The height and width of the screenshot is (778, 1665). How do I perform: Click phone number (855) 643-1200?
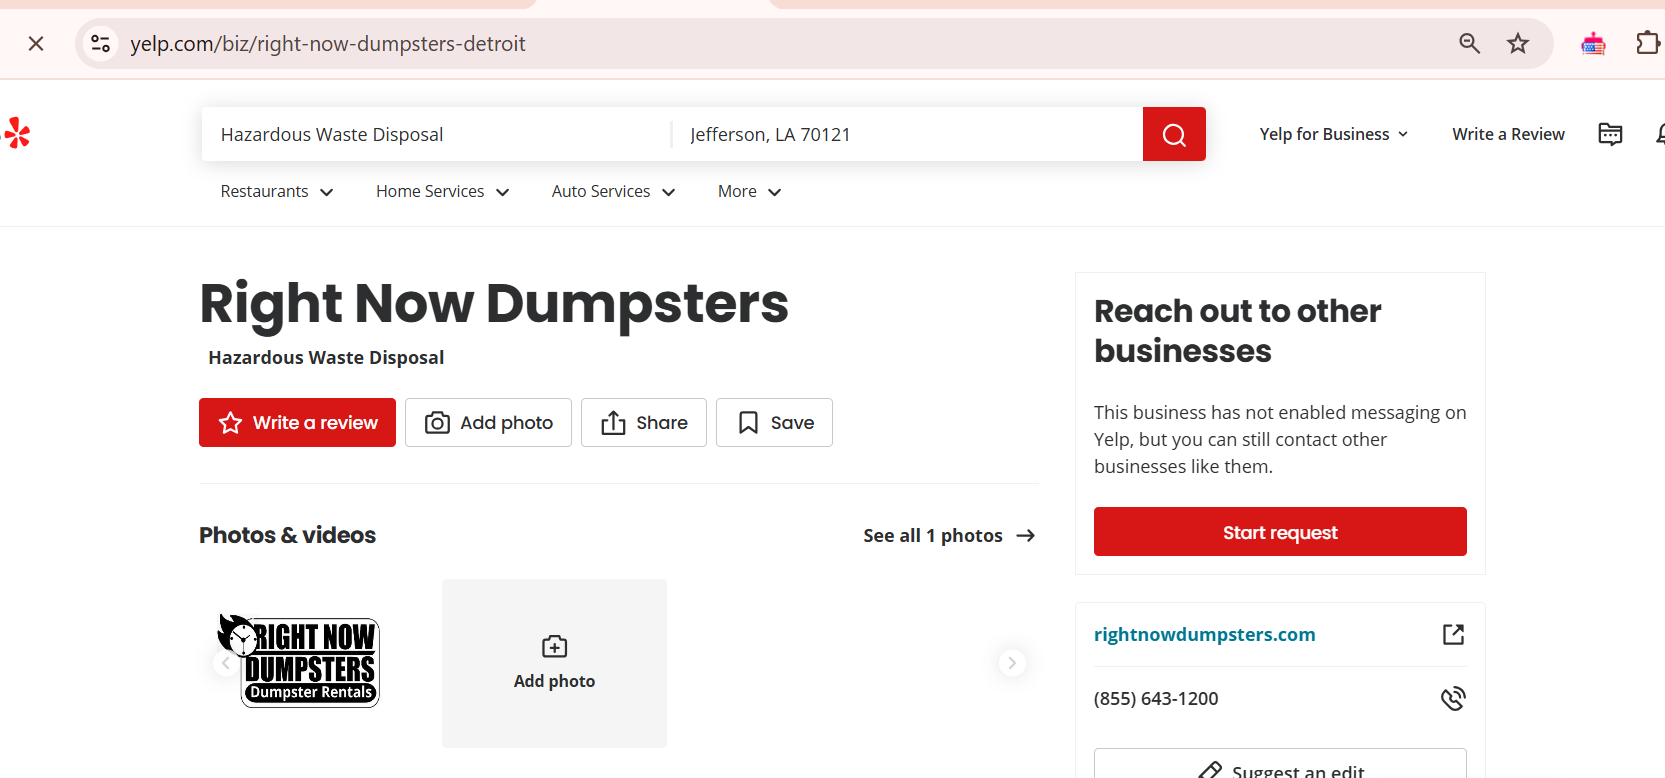pyautogui.click(x=1156, y=699)
